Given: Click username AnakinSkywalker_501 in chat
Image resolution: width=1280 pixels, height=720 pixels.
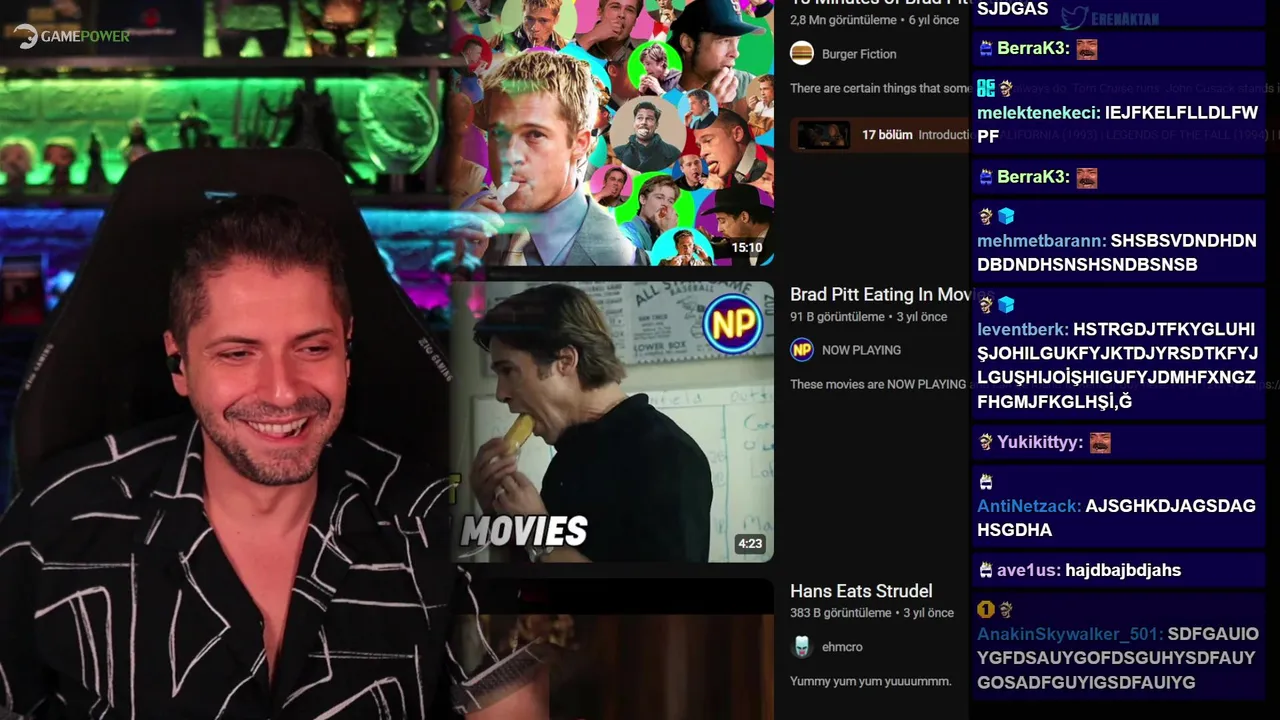Looking at the screenshot, I should click(1069, 634).
